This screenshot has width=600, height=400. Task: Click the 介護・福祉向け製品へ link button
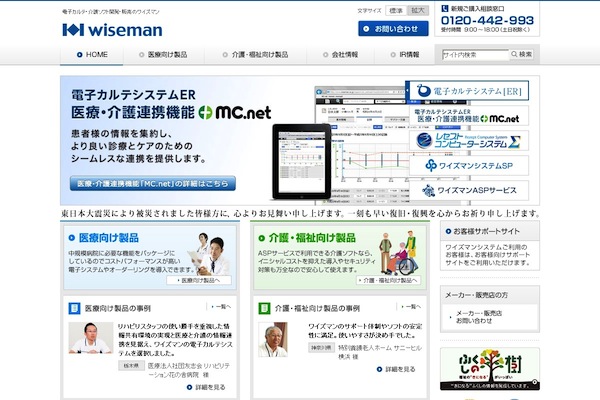(388, 280)
